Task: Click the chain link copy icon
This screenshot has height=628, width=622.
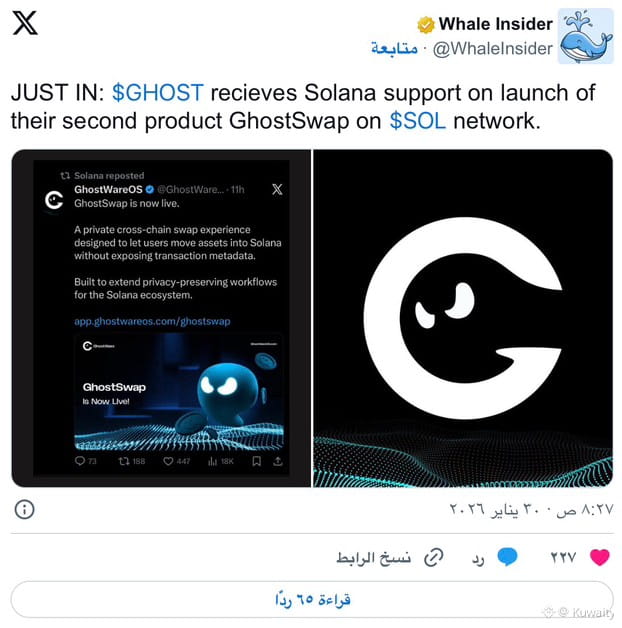Action: (x=433, y=558)
